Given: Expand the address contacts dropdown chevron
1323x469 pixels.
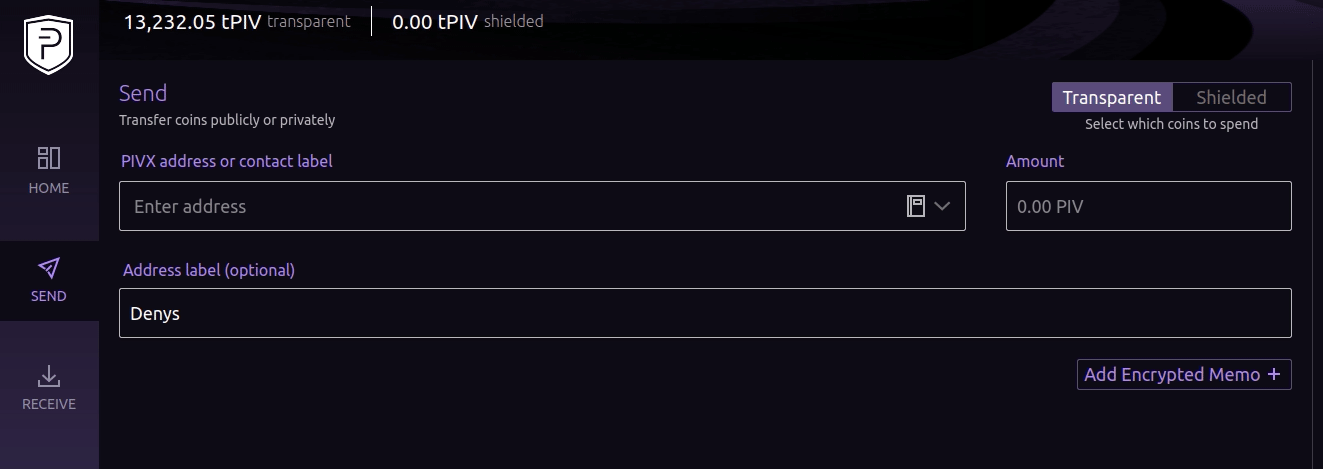Looking at the screenshot, I should [x=943, y=206].
